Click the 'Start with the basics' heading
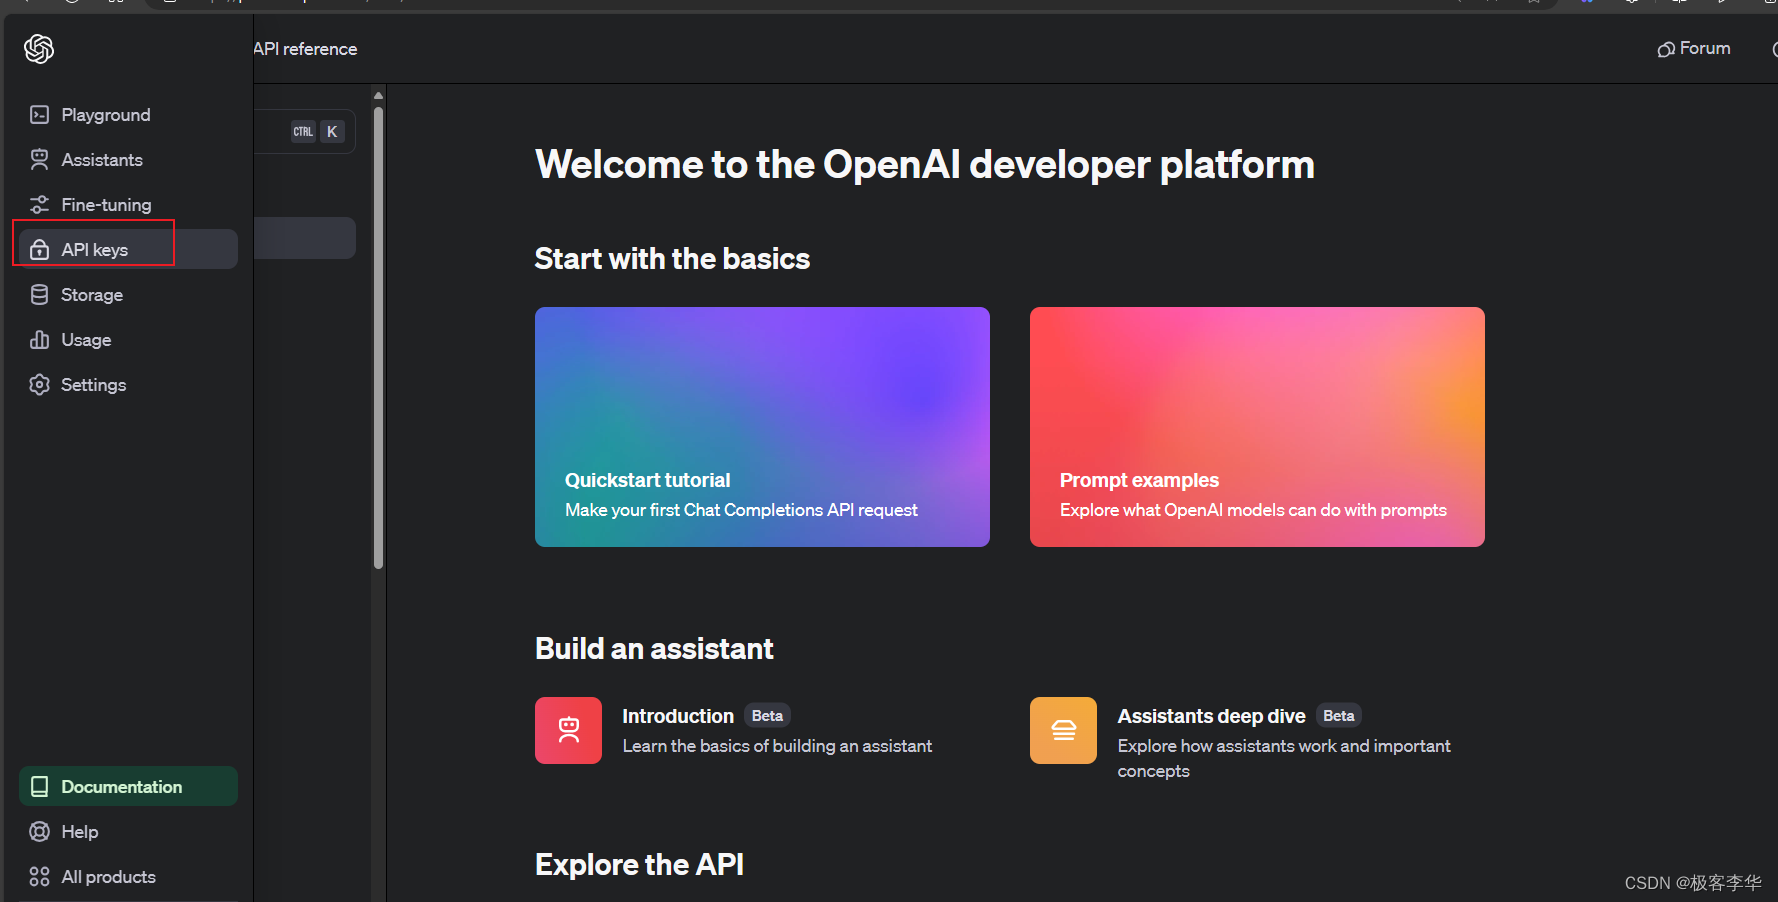1778x902 pixels. coord(672,259)
